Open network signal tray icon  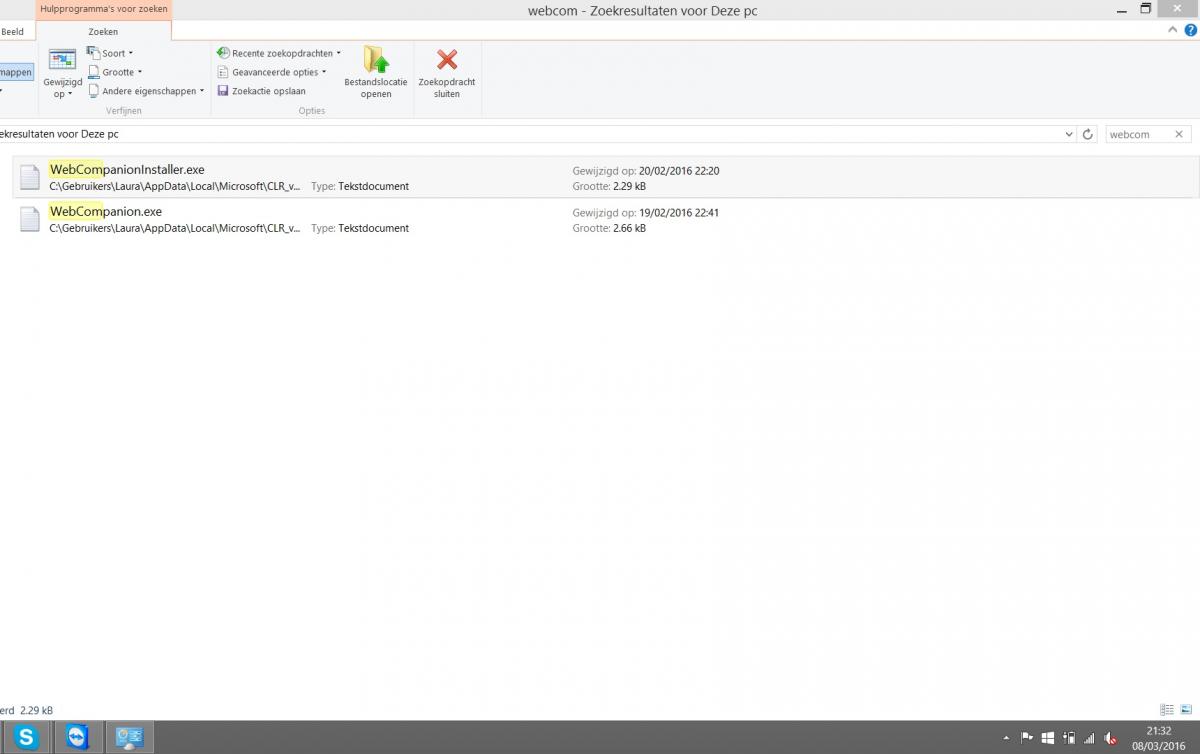point(1089,738)
